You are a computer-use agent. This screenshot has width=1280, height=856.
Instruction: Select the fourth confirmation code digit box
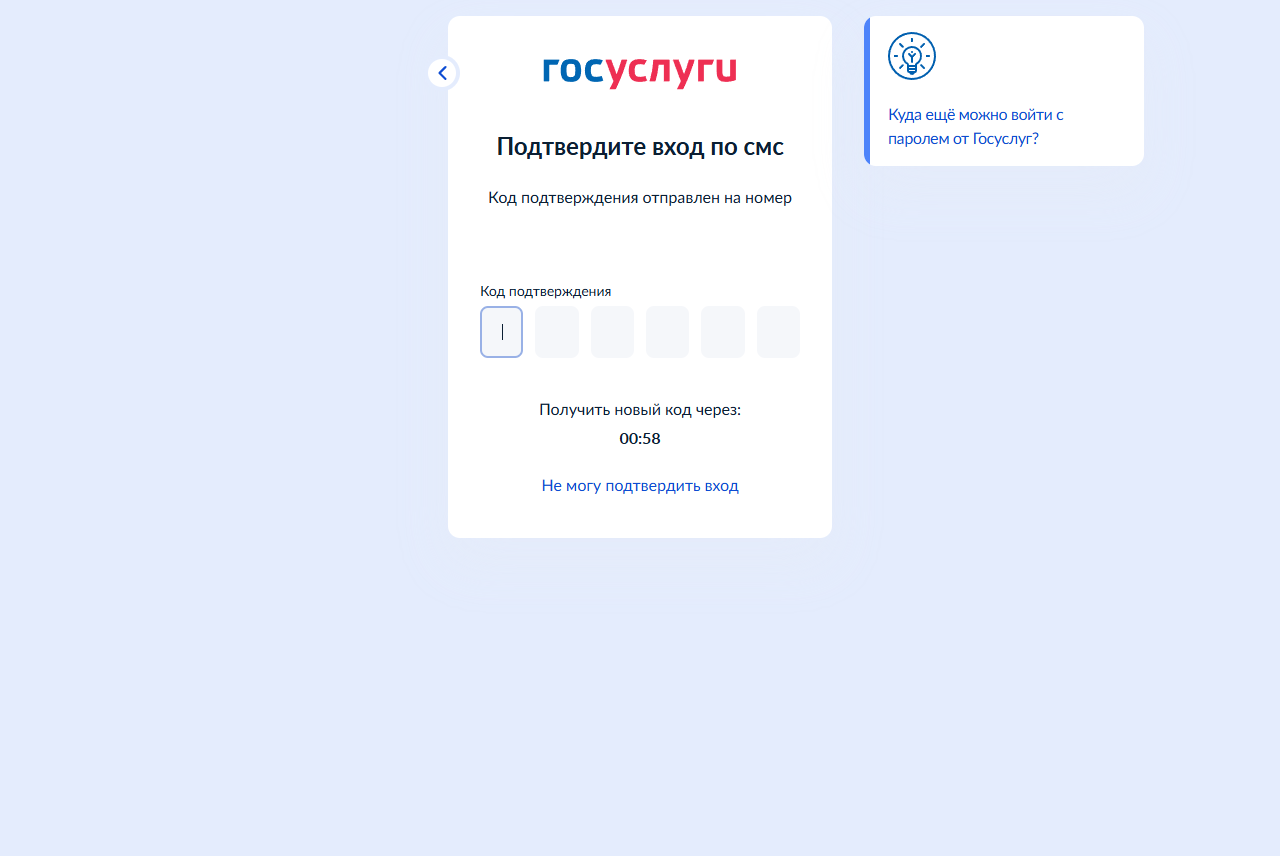(668, 332)
